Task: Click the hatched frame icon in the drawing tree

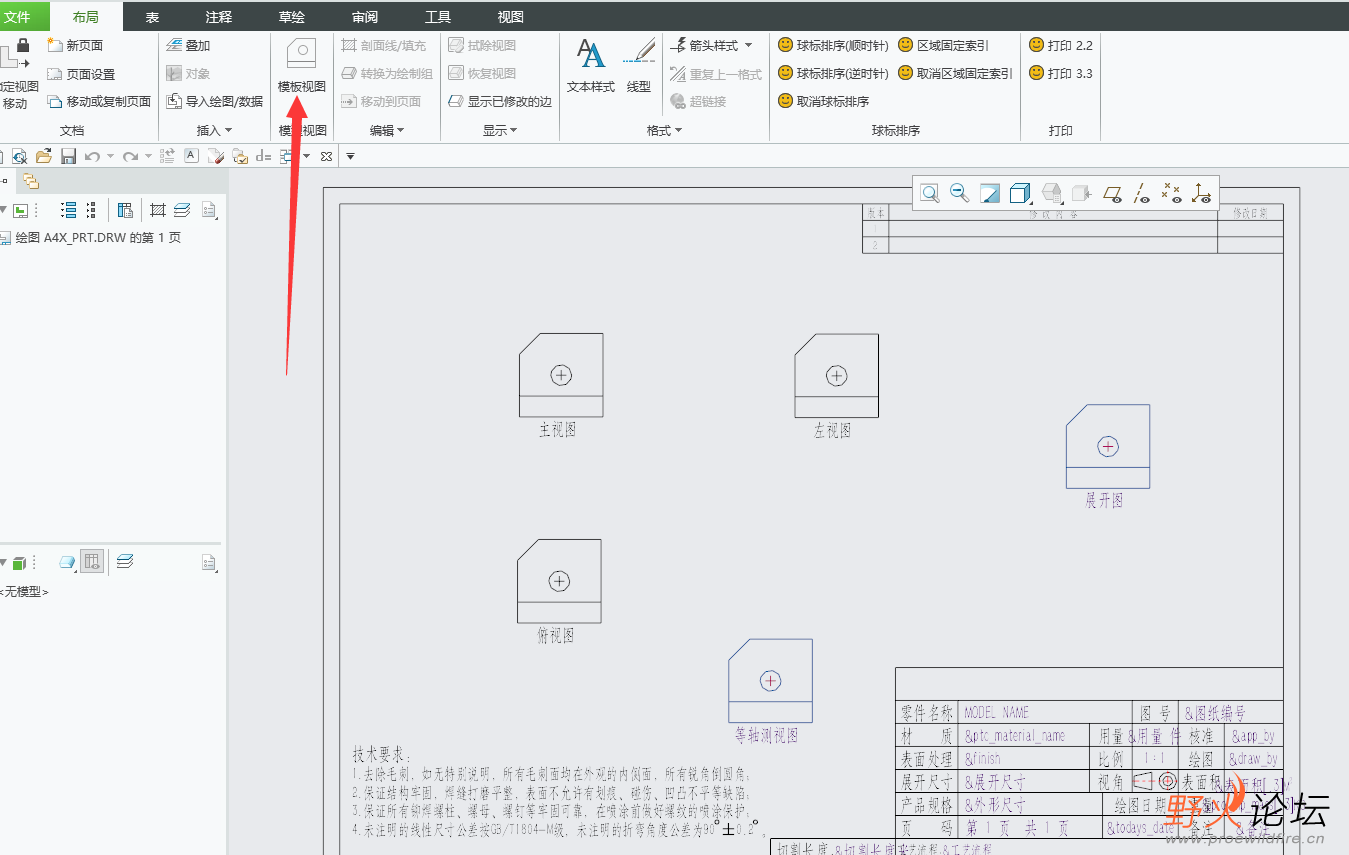Action: click(x=158, y=210)
